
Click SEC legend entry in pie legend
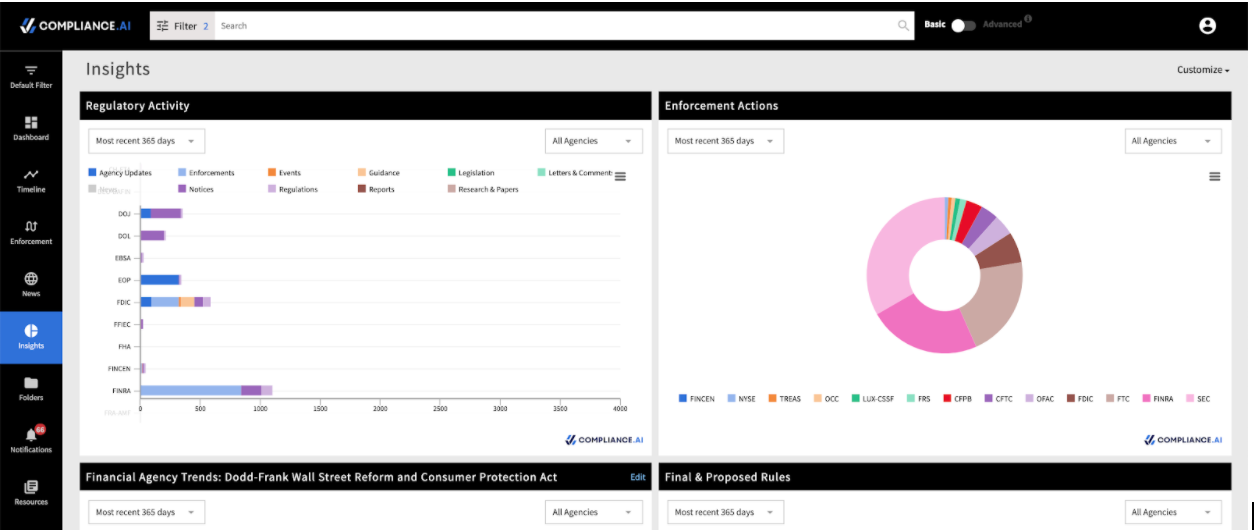[1197, 398]
